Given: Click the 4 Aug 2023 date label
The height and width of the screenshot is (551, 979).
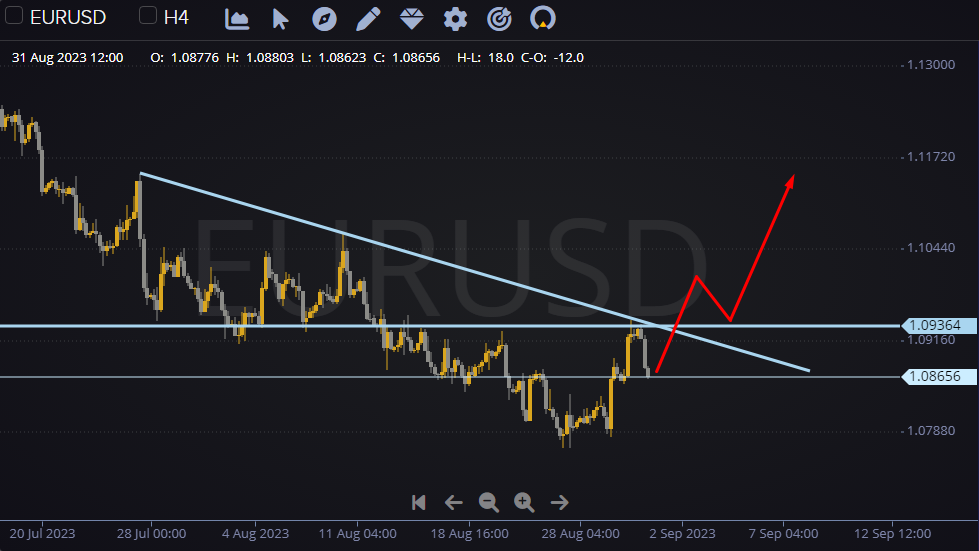Looking at the screenshot, I should 255,534.
